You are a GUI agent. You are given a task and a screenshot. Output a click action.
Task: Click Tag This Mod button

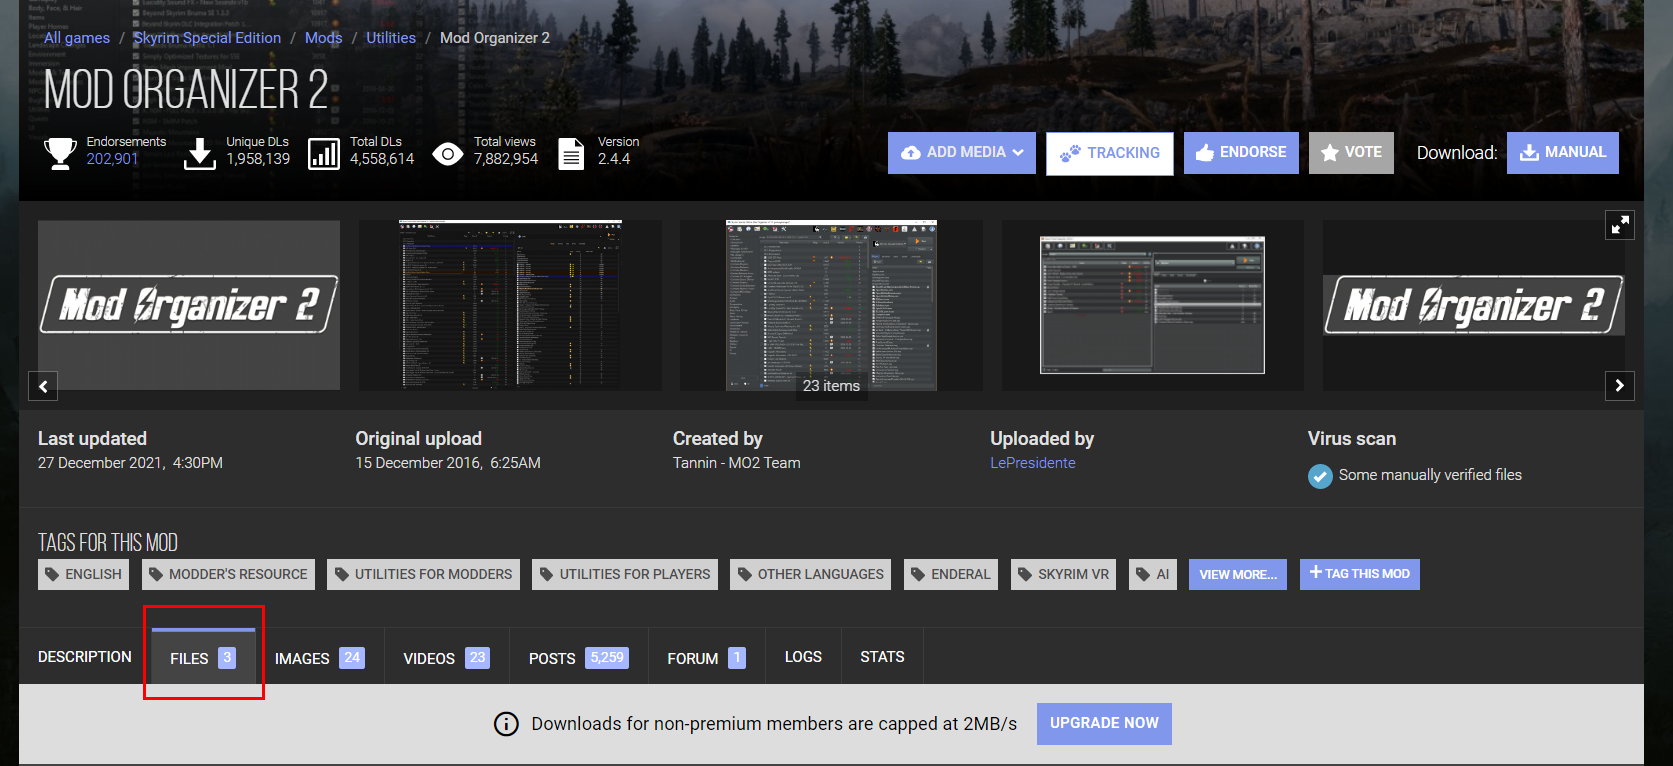pyautogui.click(x=1360, y=574)
